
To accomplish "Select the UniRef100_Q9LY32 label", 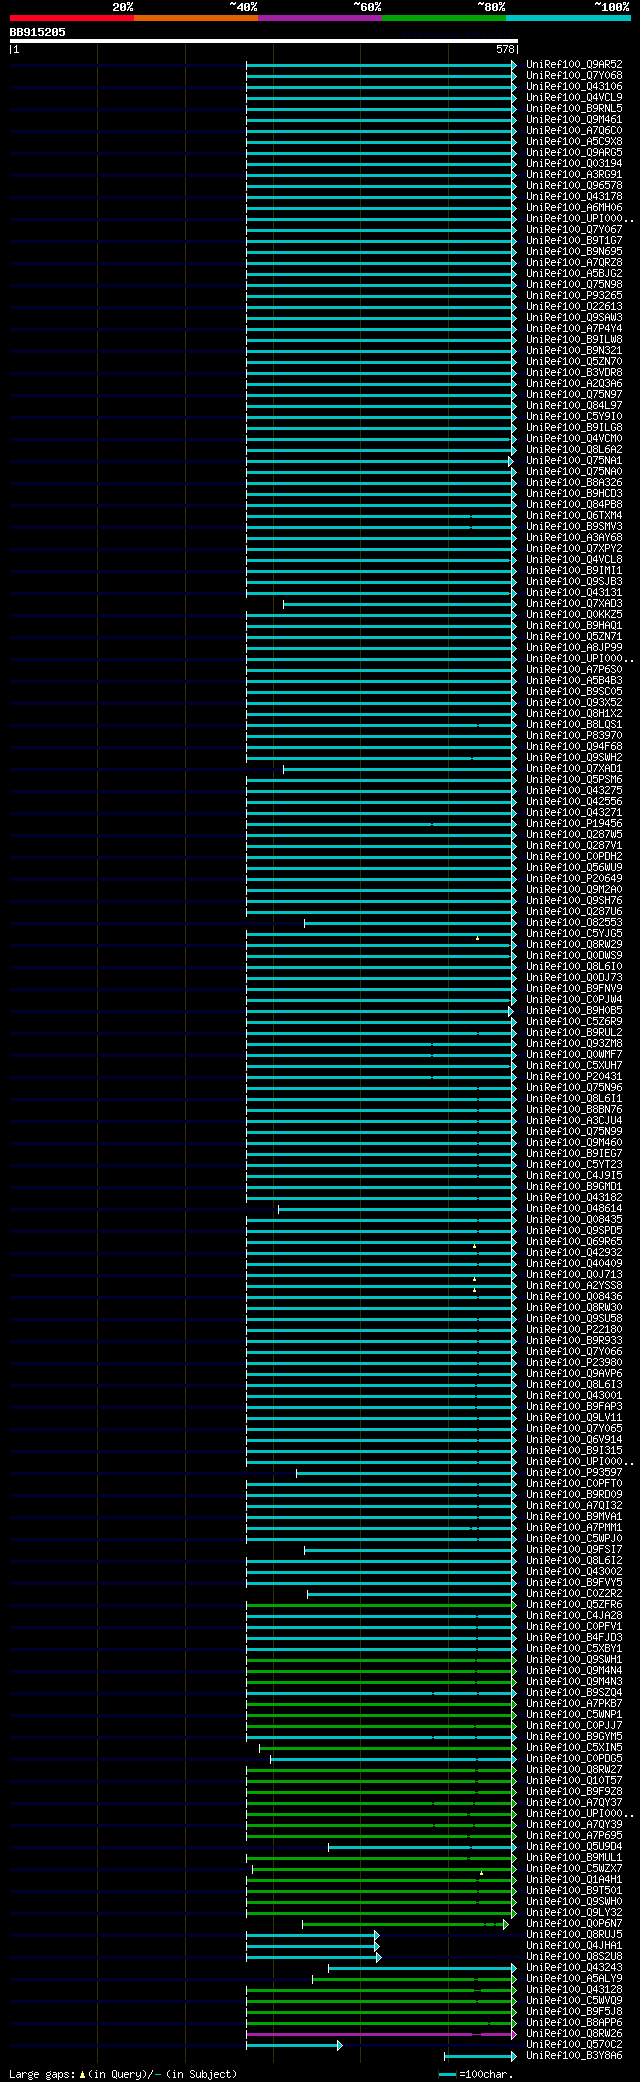I will coord(574,1912).
